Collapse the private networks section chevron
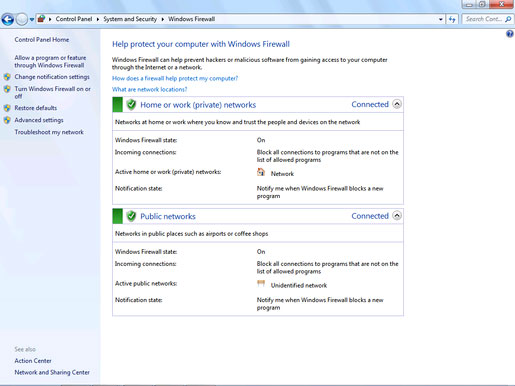Image resolution: width=515 pixels, height=386 pixels. tap(397, 104)
